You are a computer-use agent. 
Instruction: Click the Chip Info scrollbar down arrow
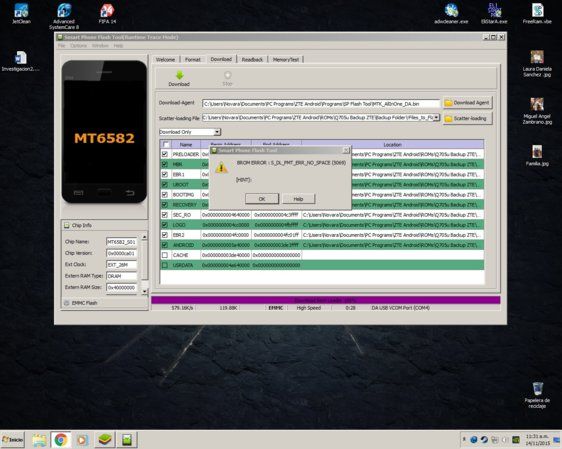coord(144,292)
